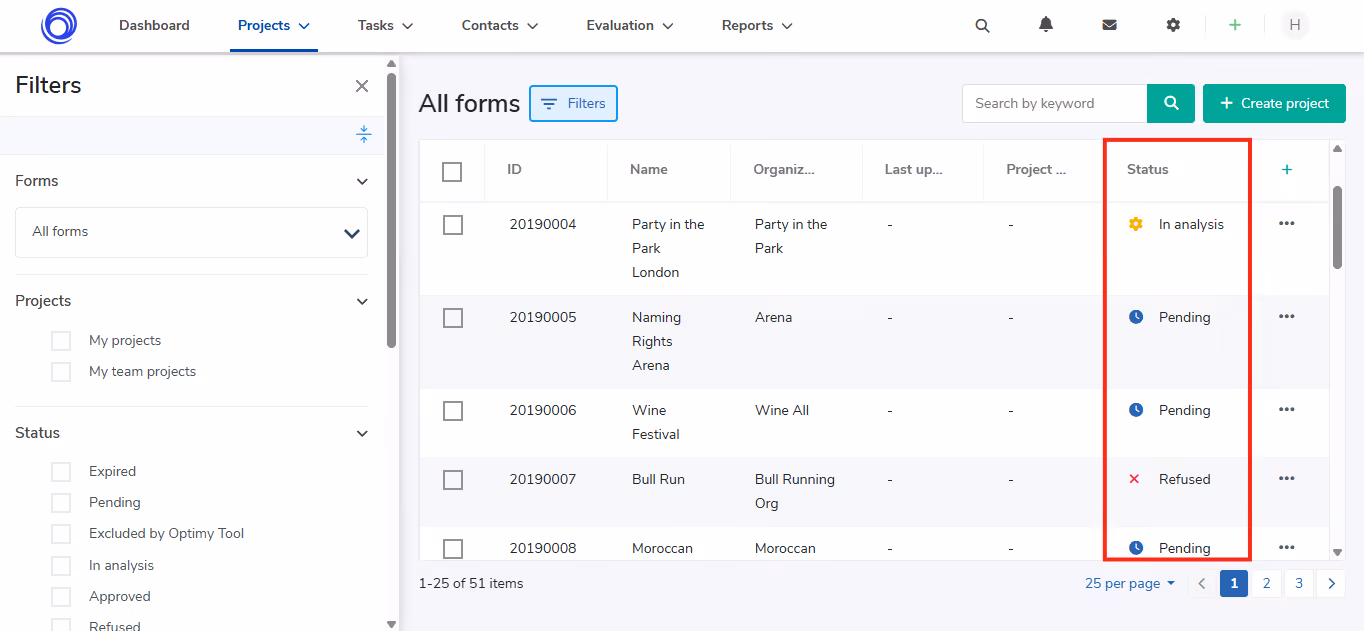Click Create project button
This screenshot has height=631, width=1364.
(x=1274, y=103)
